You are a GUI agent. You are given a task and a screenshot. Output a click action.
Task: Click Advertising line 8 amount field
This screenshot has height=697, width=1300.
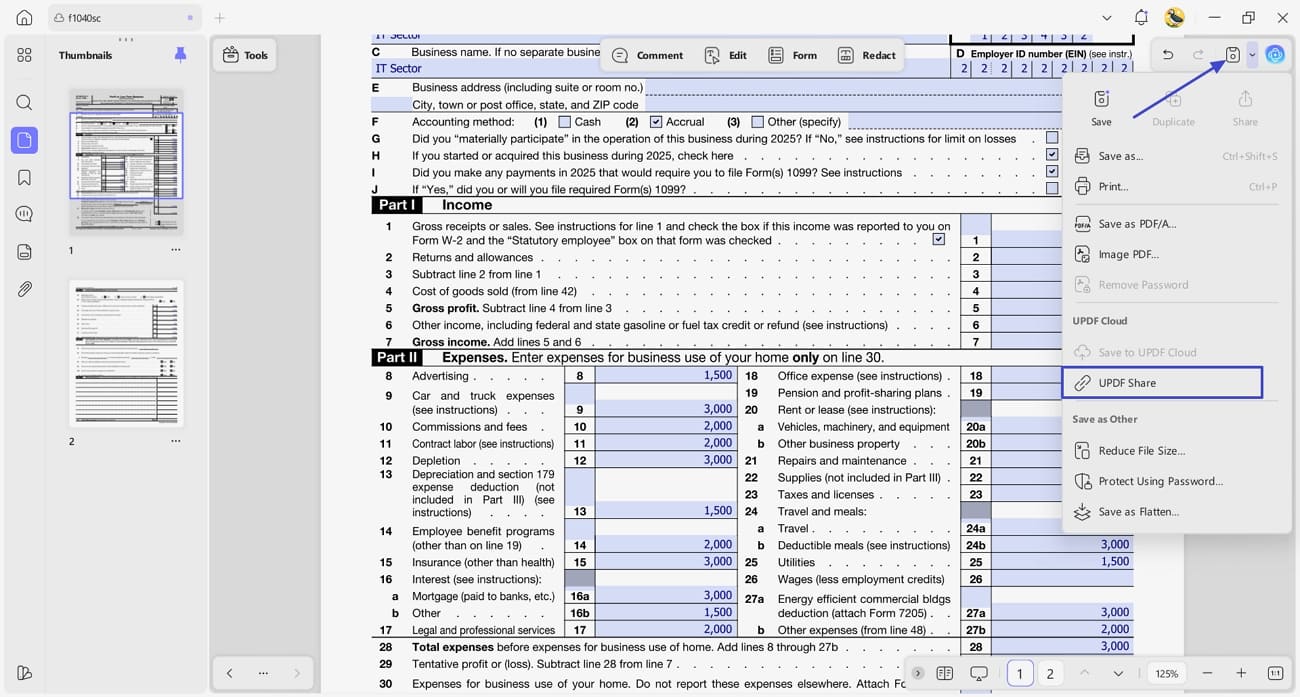coord(666,376)
